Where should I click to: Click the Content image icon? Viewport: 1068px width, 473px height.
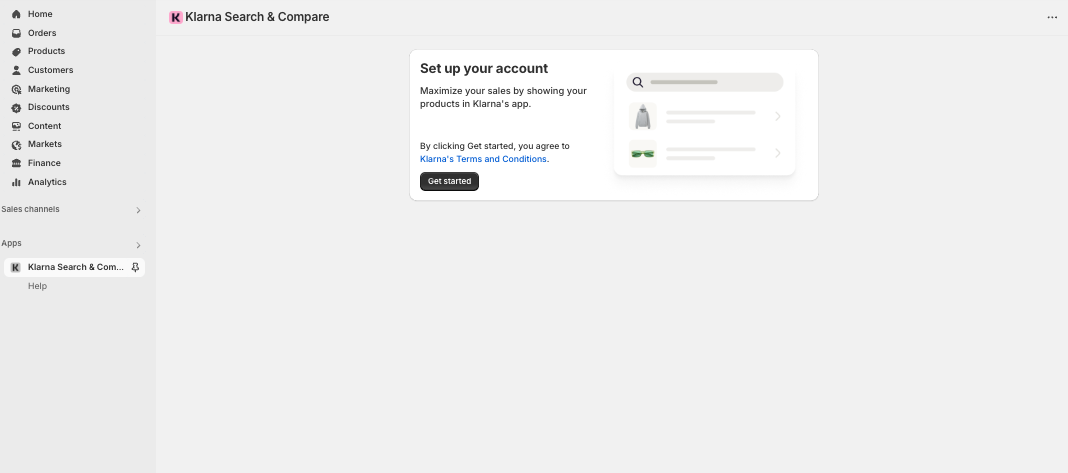click(x=16, y=126)
